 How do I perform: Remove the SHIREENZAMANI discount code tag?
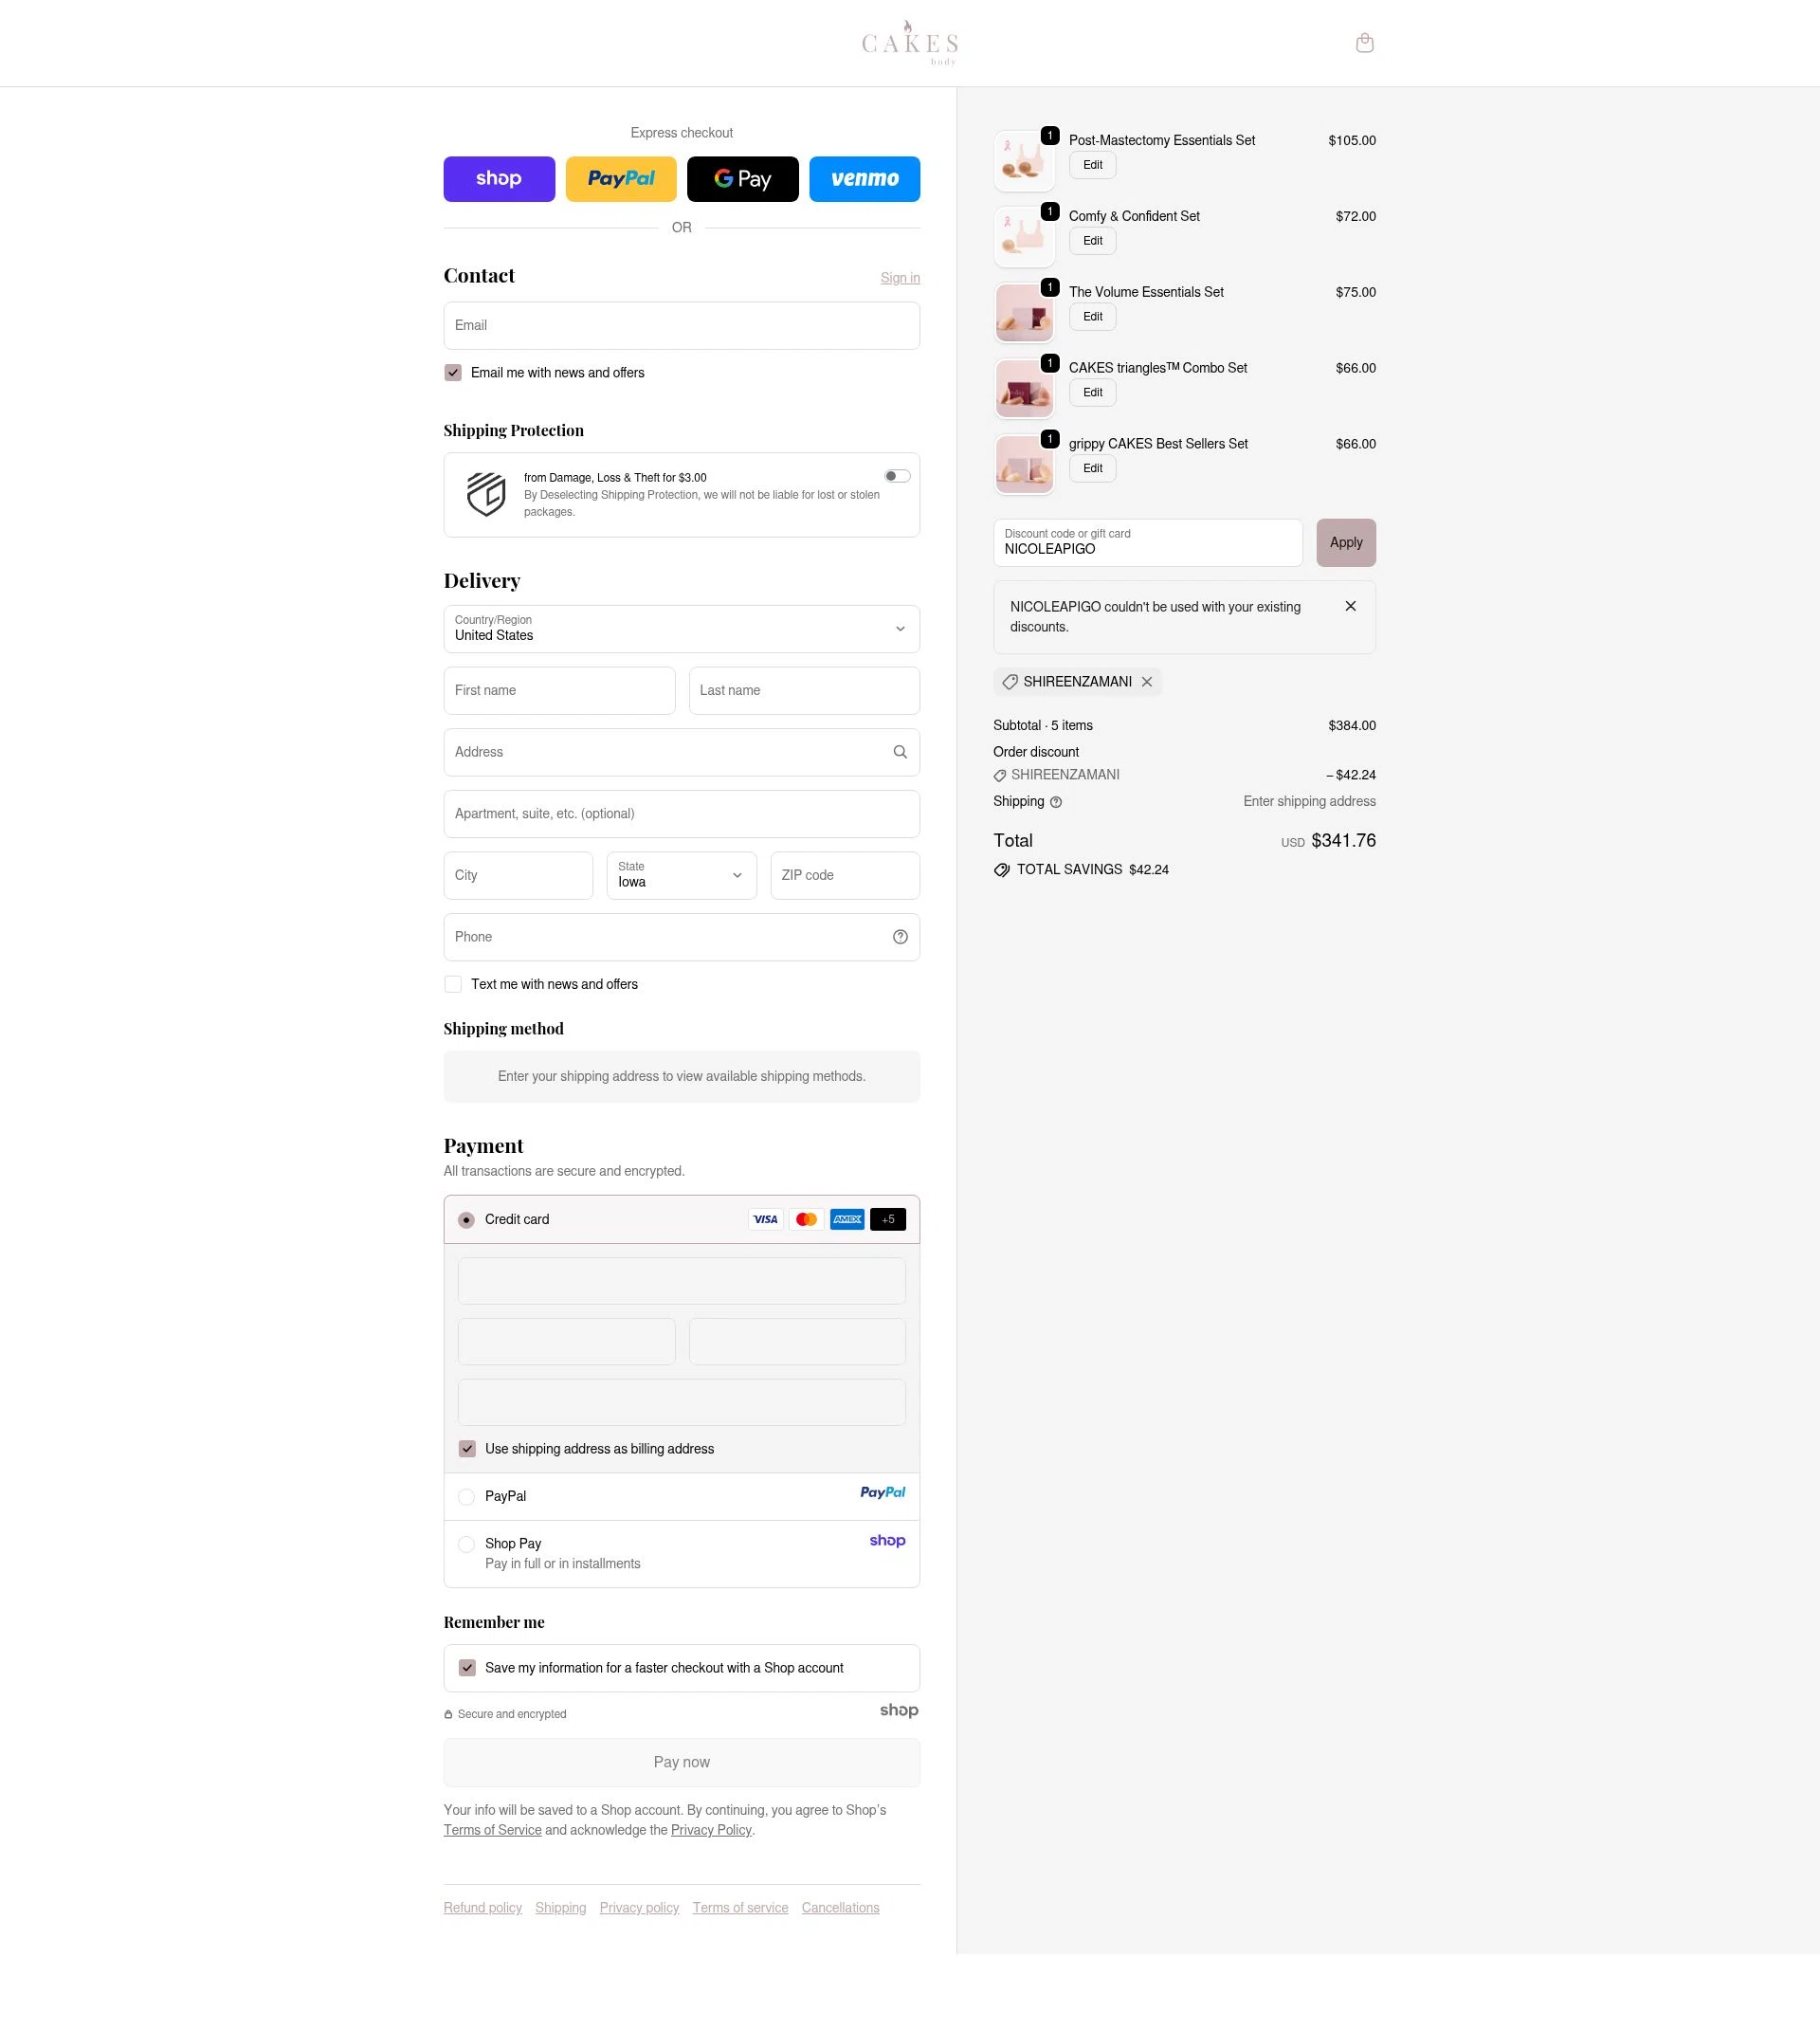(1147, 682)
